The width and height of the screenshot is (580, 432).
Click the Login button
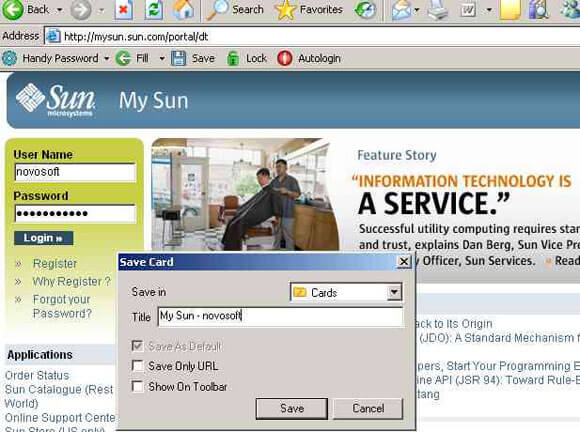coord(44,238)
